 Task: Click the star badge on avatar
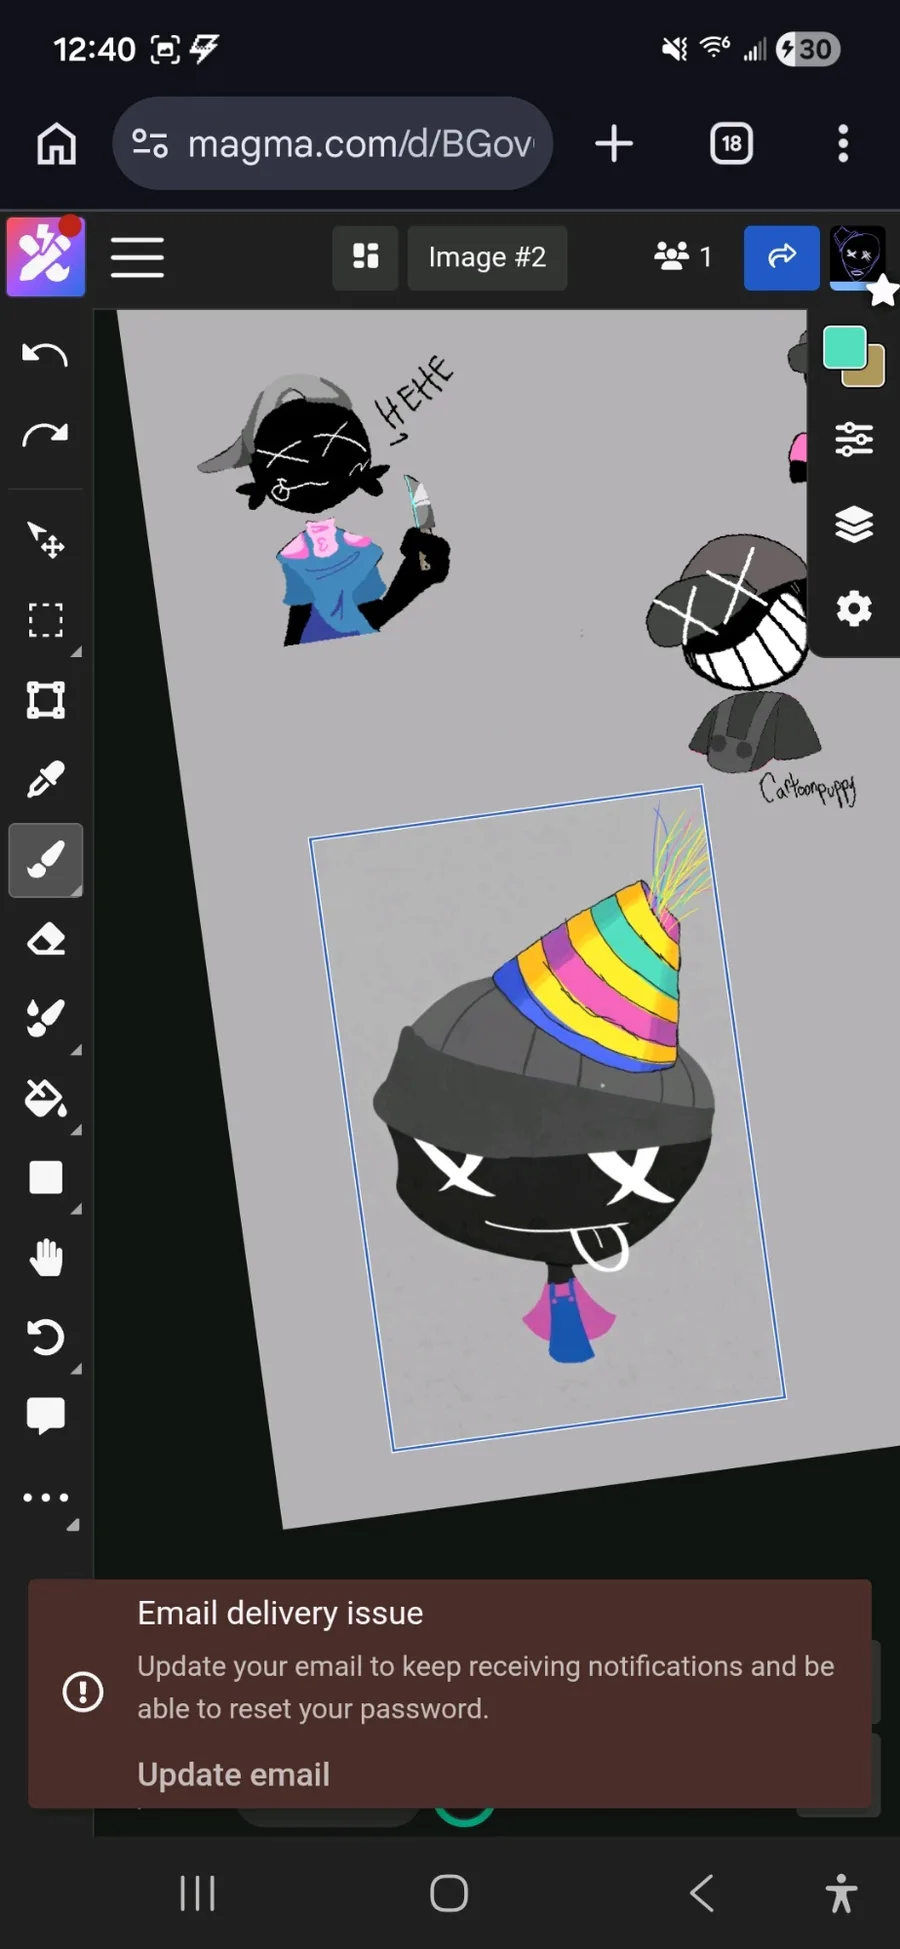[x=883, y=292]
